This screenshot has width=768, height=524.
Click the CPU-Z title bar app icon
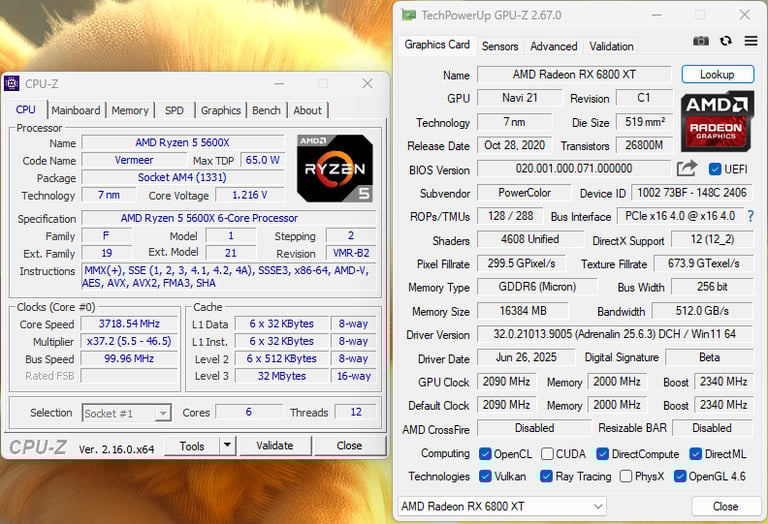[x=12, y=83]
